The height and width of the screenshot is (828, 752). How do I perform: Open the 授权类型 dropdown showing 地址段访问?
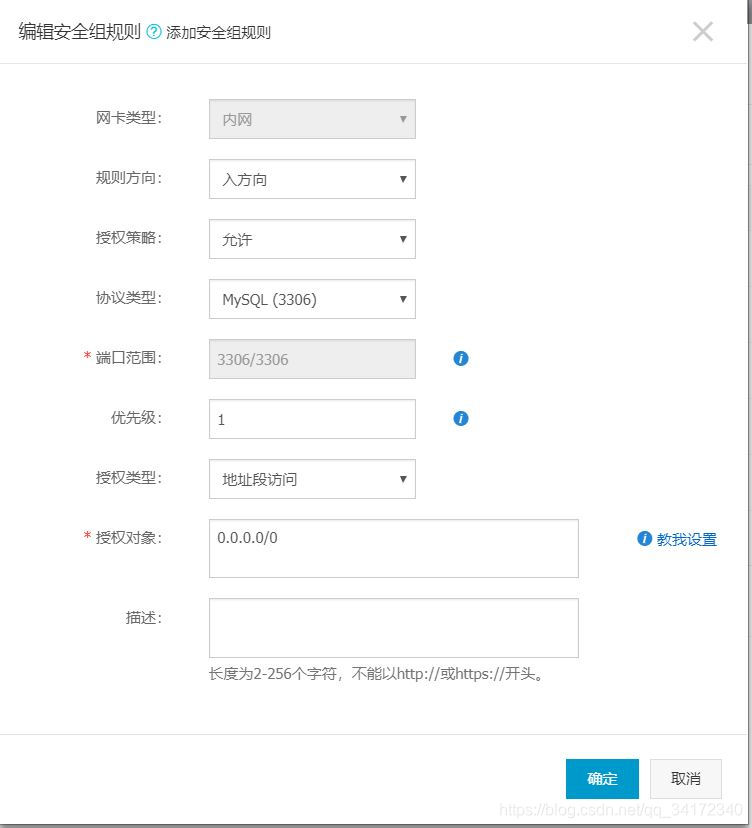(312, 479)
